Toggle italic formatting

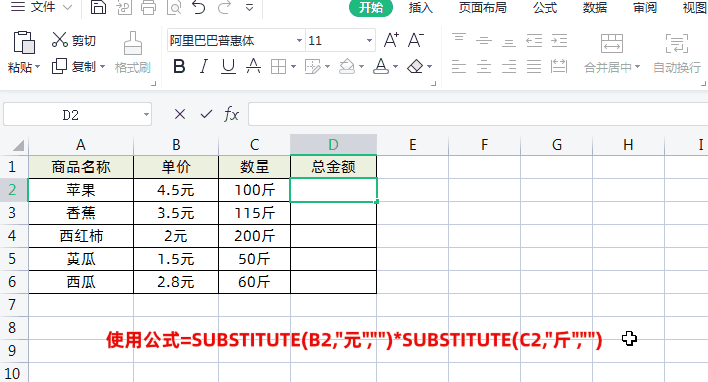point(204,67)
